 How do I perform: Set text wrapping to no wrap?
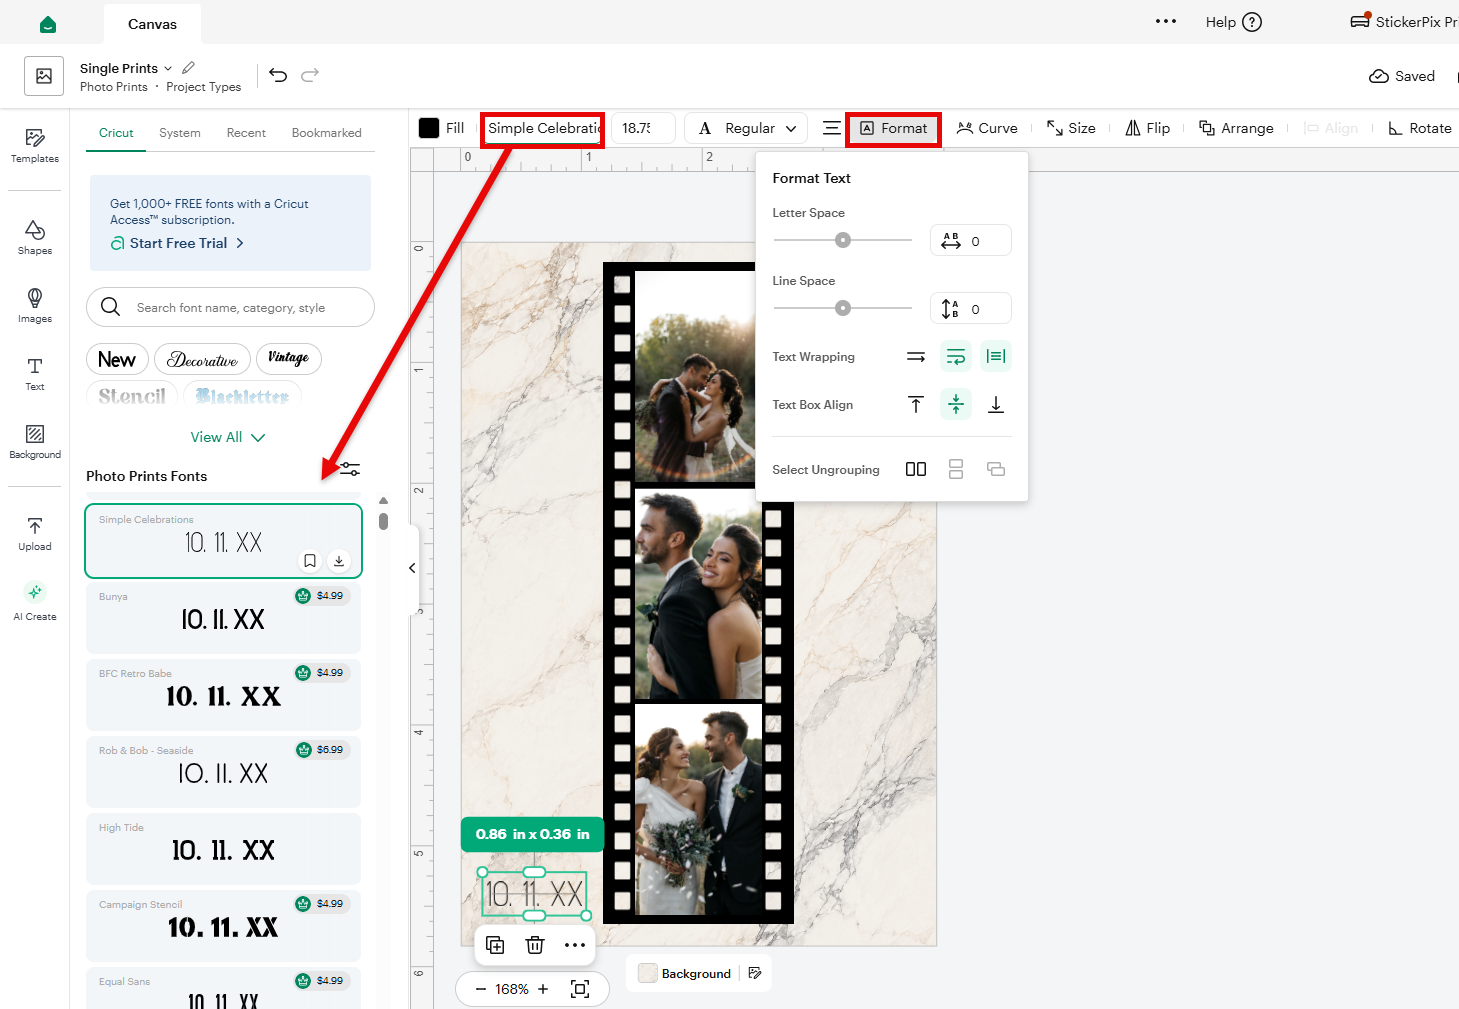[916, 357]
